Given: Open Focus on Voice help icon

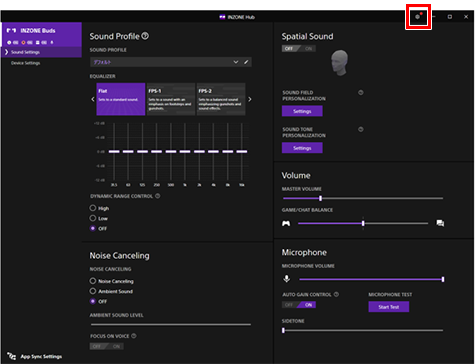Looking at the screenshot, I should [134, 336].
